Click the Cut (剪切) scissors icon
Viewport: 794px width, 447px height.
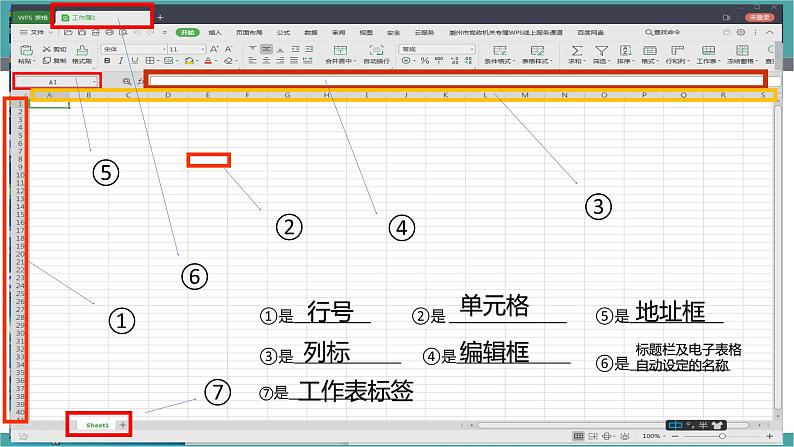47,49
